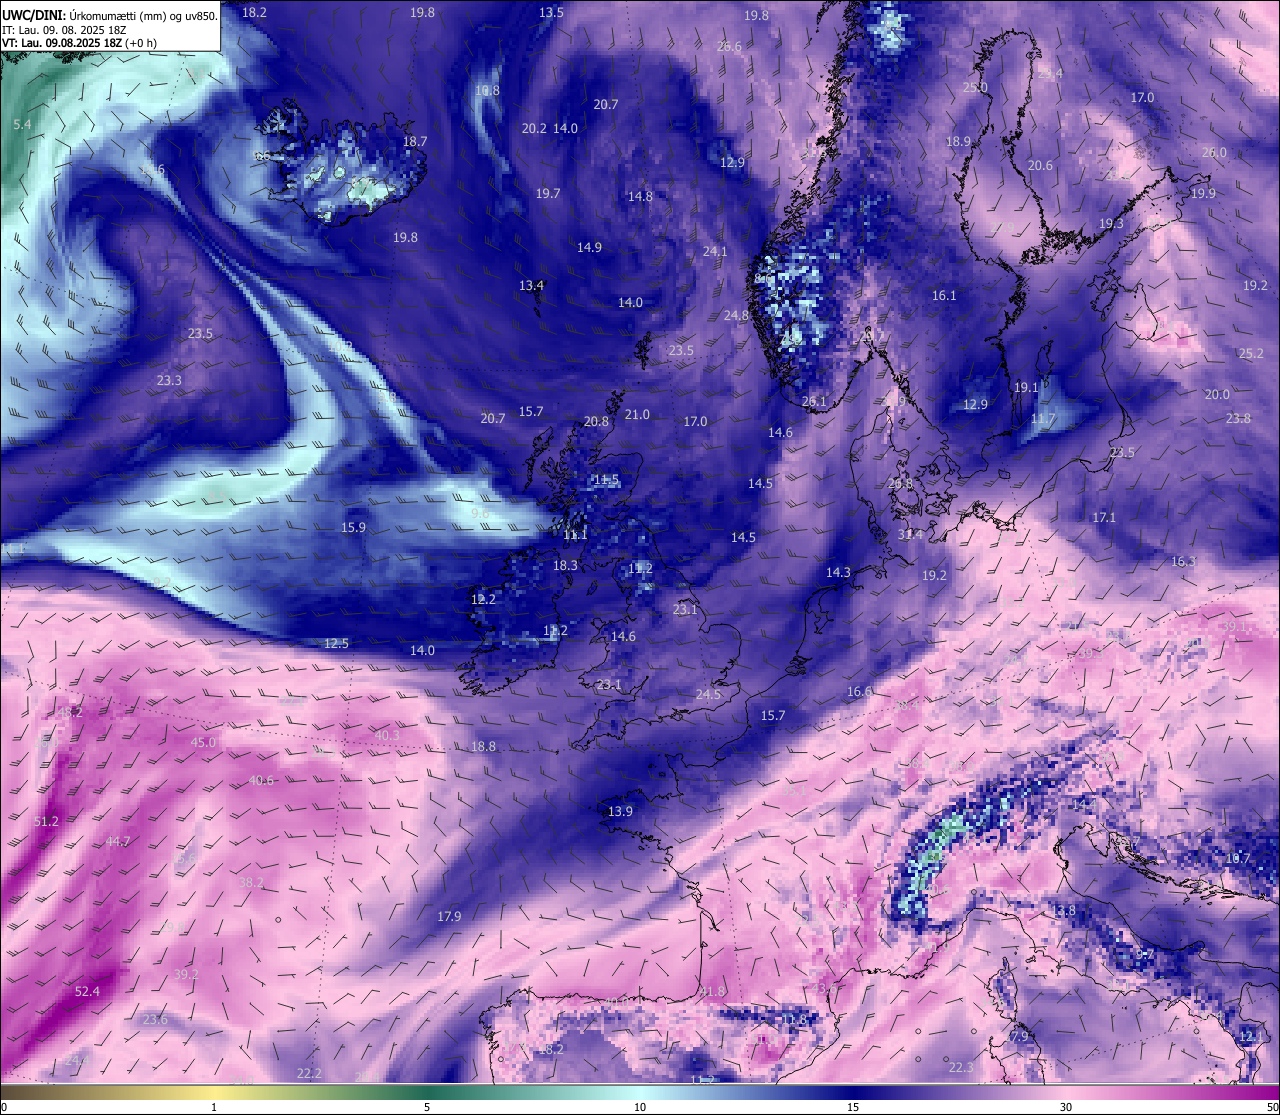Viewport: 1280px width, 1115px height.
Task: Click the 12.2 value over Ireland
Action: pyautogui.click(x=483, y=599)
